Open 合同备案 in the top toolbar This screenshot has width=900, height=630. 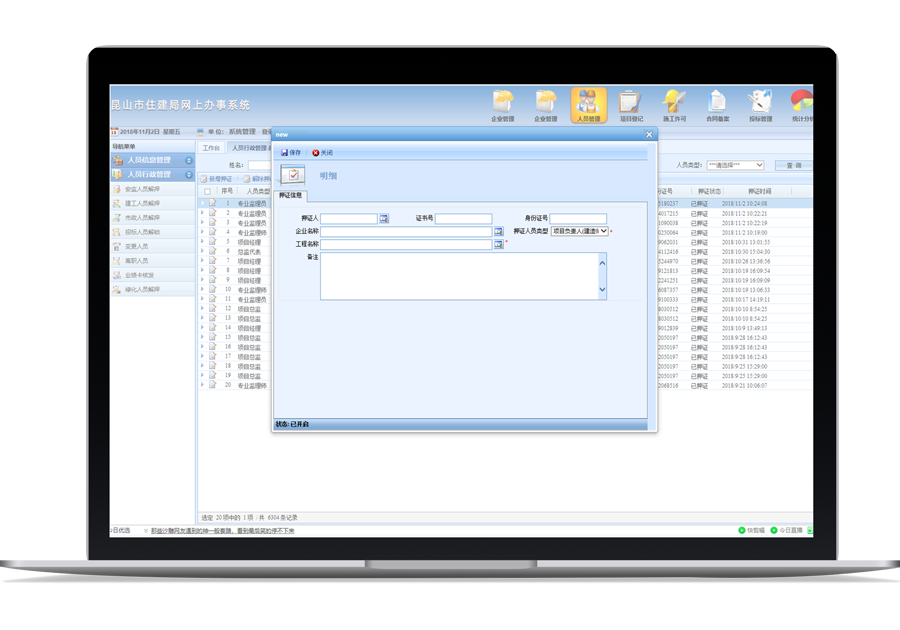(717, 103)
